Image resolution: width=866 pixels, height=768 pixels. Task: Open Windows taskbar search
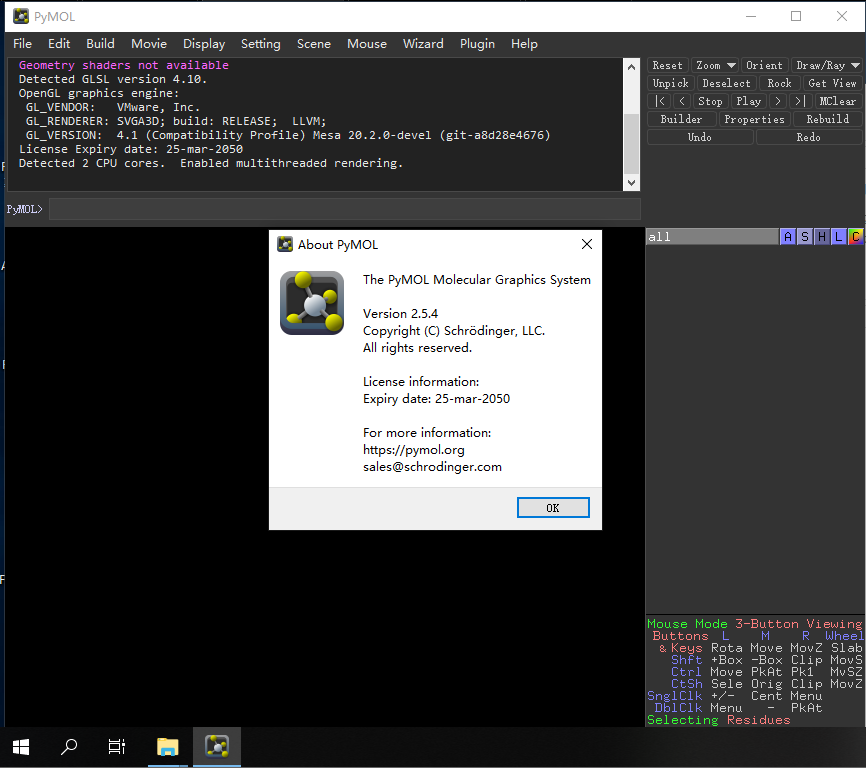[68, 747]
